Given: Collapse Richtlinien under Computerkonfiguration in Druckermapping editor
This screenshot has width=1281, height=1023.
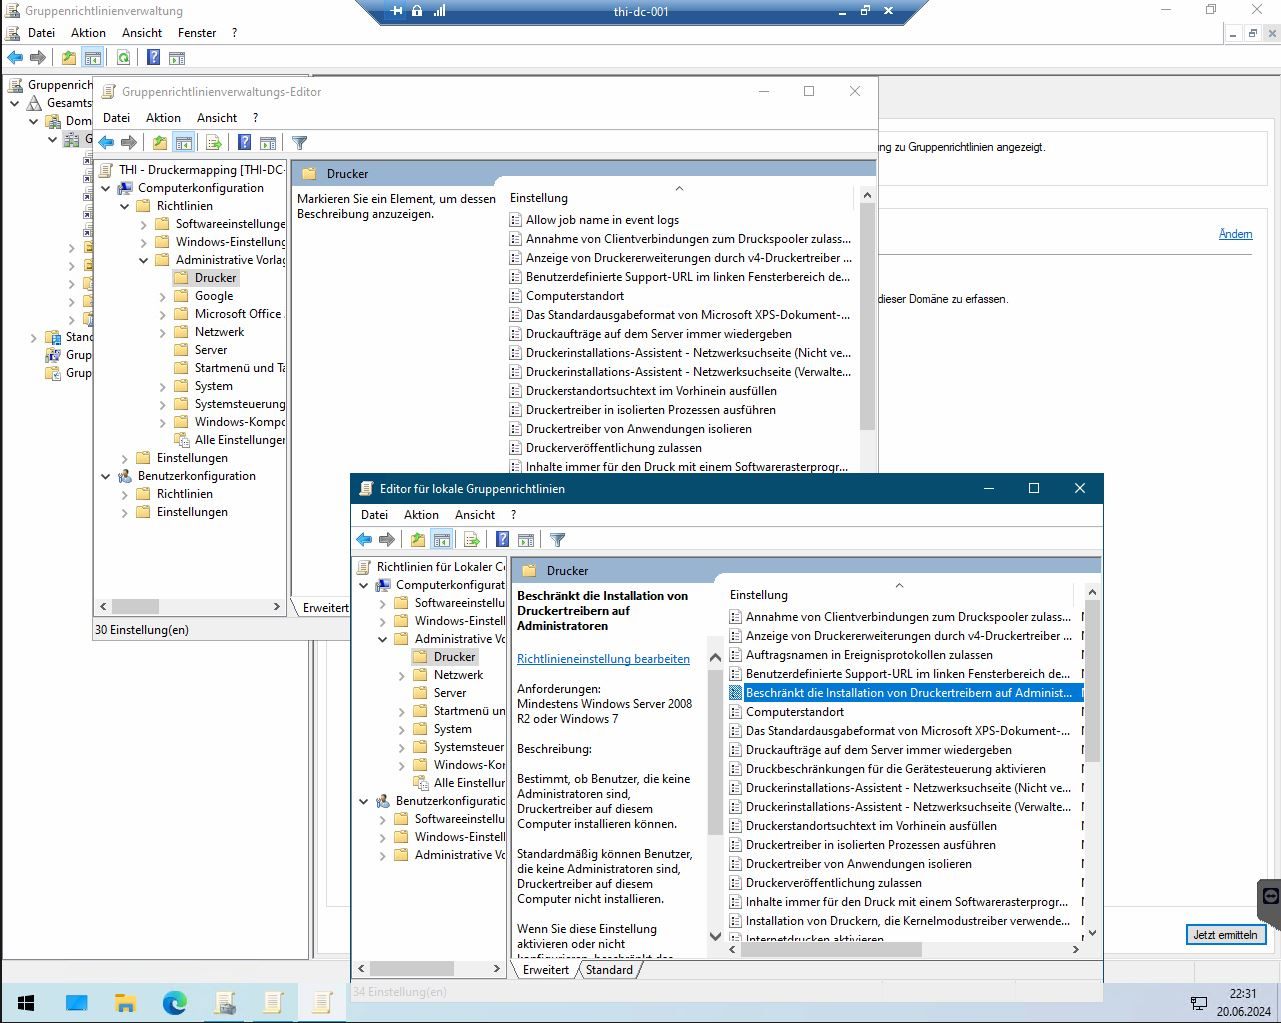Looking at the screenshot, I should pos(125,206).
